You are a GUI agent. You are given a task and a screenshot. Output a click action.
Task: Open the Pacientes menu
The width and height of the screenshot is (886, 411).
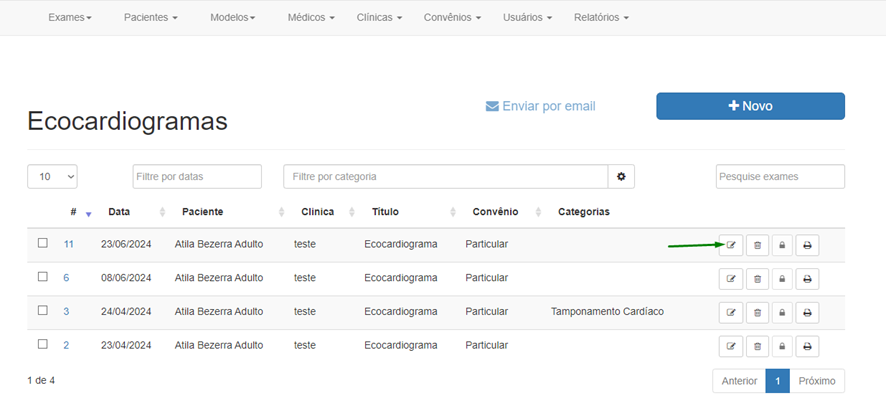point(151,18)
